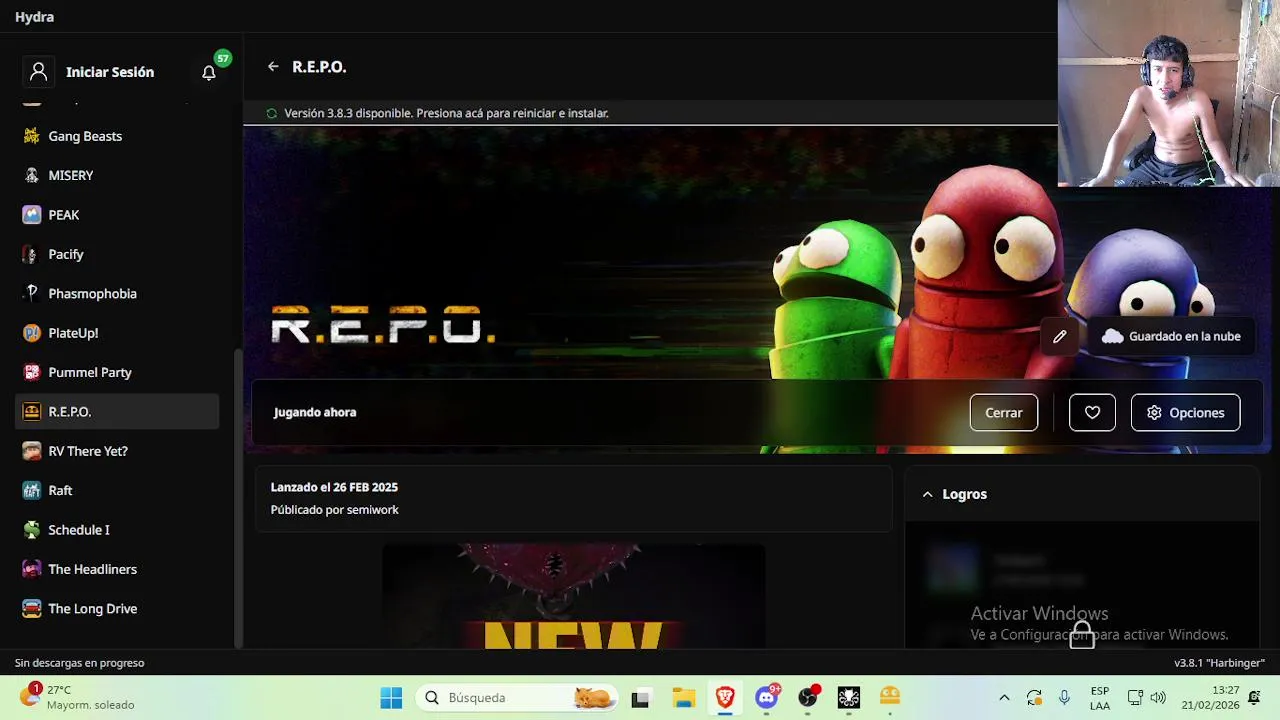The height and width of the screenshot is (720, 1280).
Task: Click the pencil edit hero image icon
Action: 1060,336
